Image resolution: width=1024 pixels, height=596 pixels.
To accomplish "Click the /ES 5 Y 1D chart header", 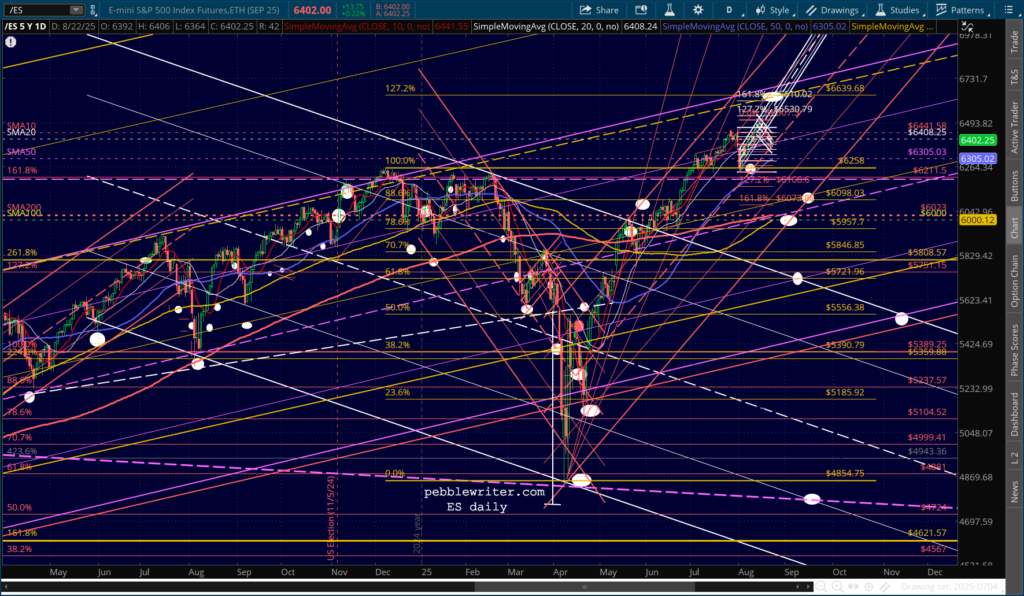I will coord(25,27).
